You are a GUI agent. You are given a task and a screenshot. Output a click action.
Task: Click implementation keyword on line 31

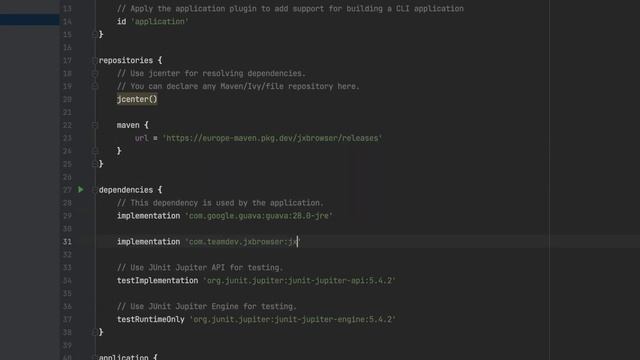[x=149, y=242]
